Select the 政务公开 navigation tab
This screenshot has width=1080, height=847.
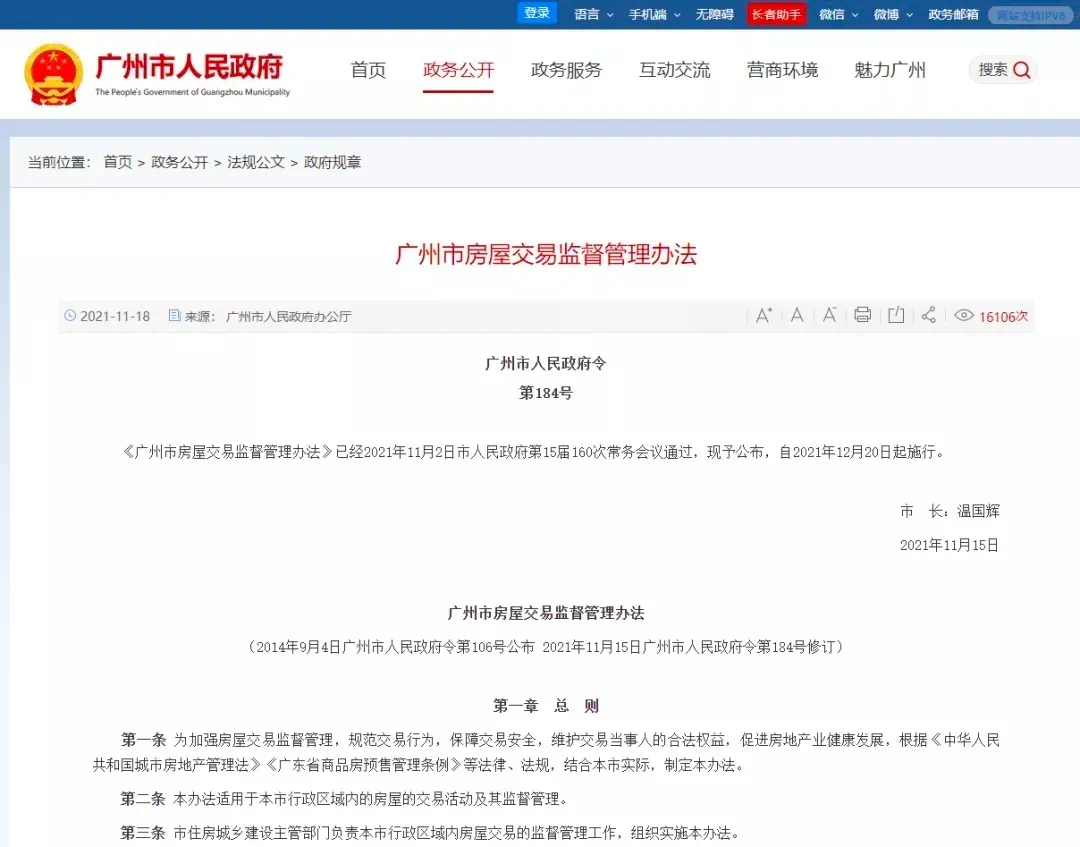[x=458, y=70]
